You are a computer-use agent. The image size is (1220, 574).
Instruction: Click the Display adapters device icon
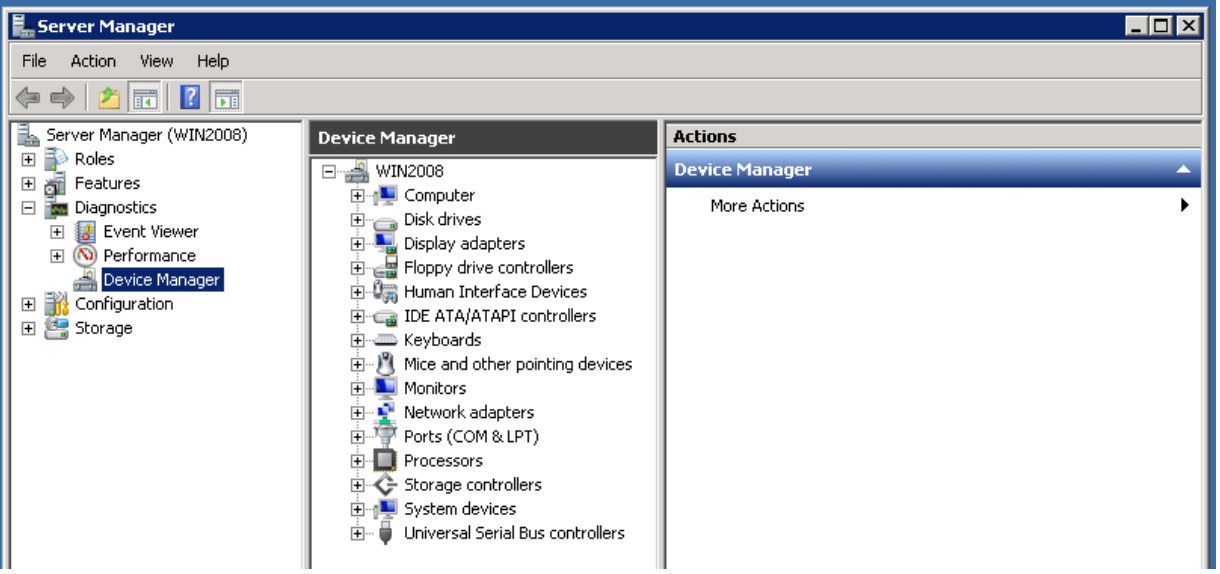(x=386, y=244)
